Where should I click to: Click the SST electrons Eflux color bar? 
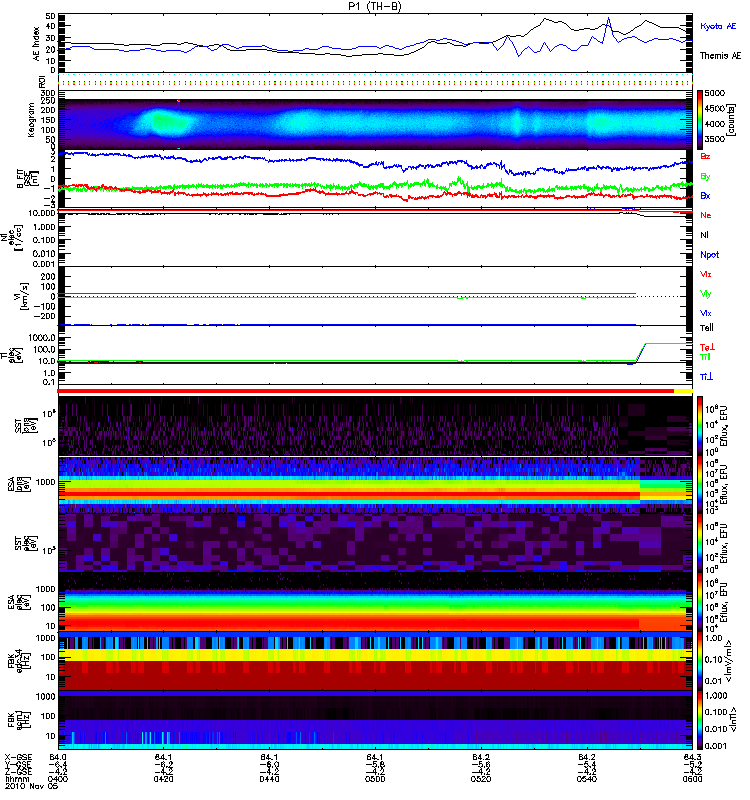700,543
